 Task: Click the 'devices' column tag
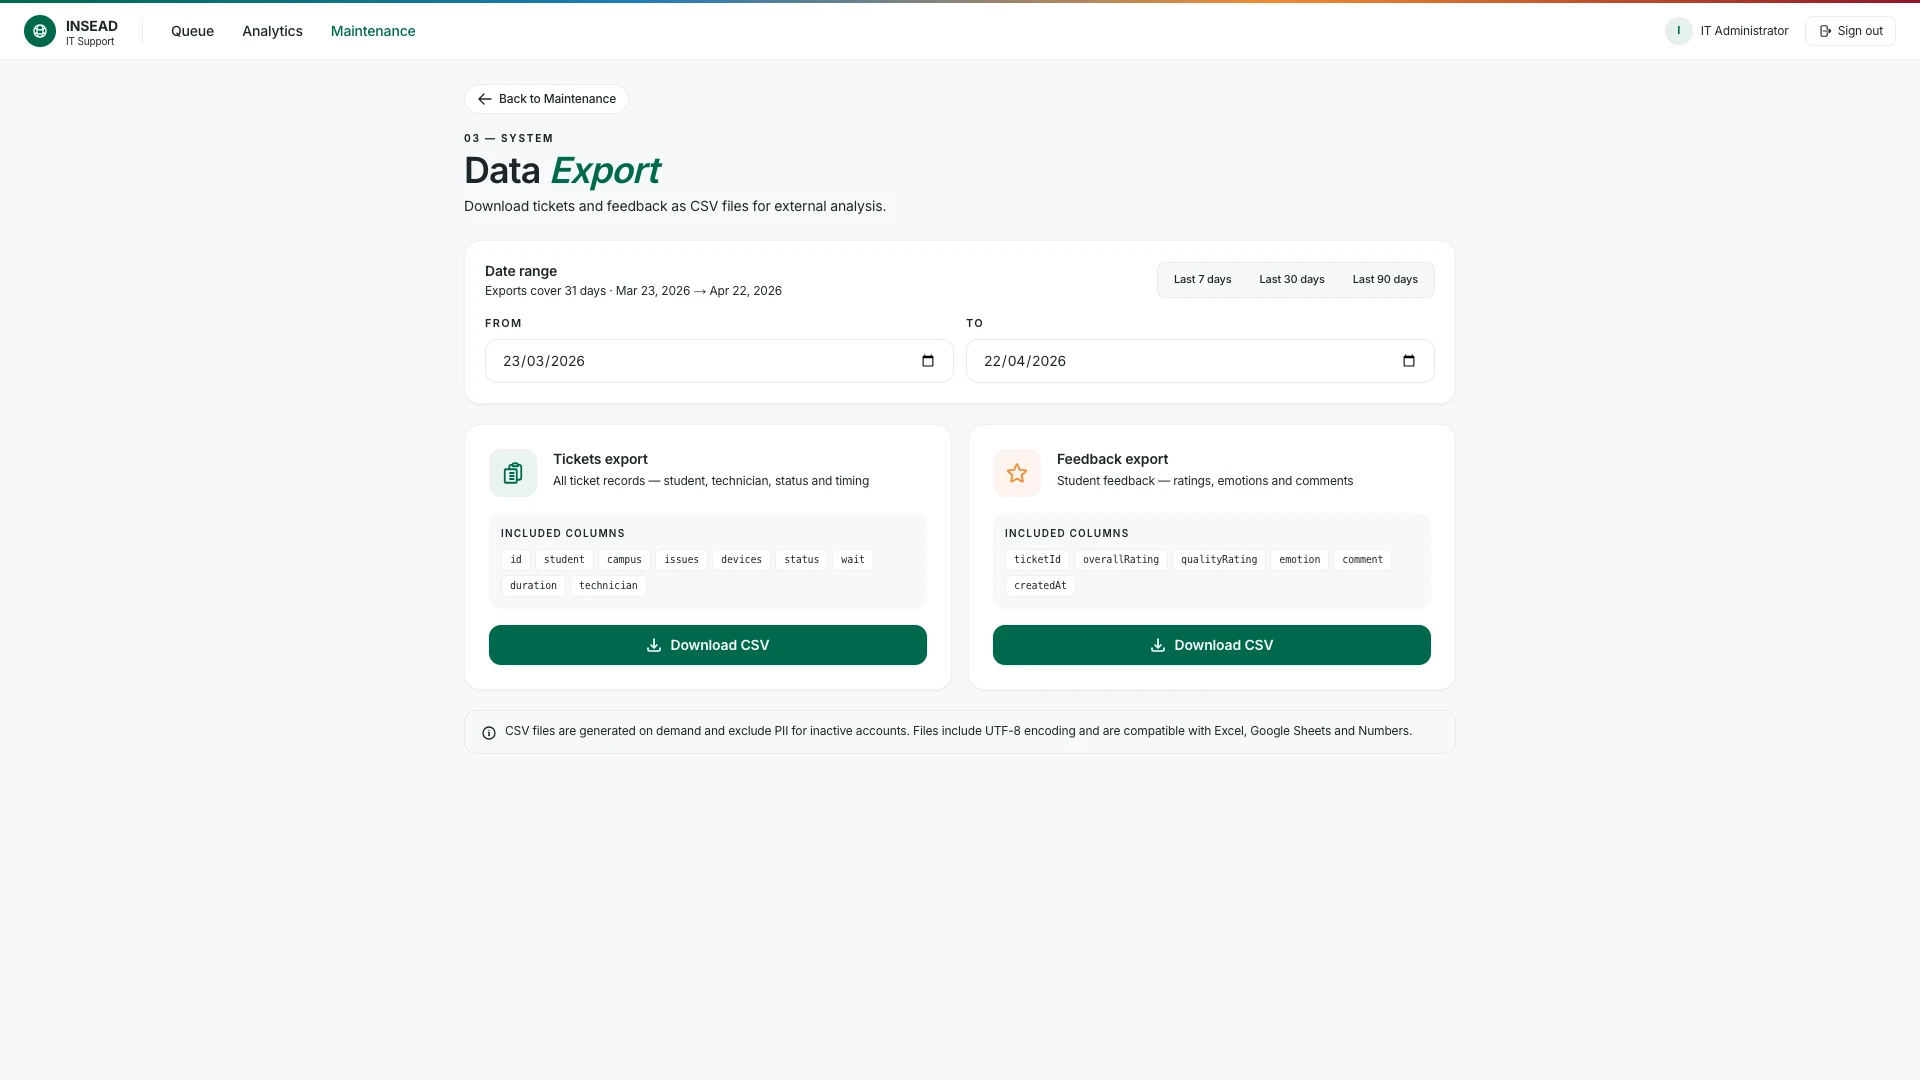point(741,560)
